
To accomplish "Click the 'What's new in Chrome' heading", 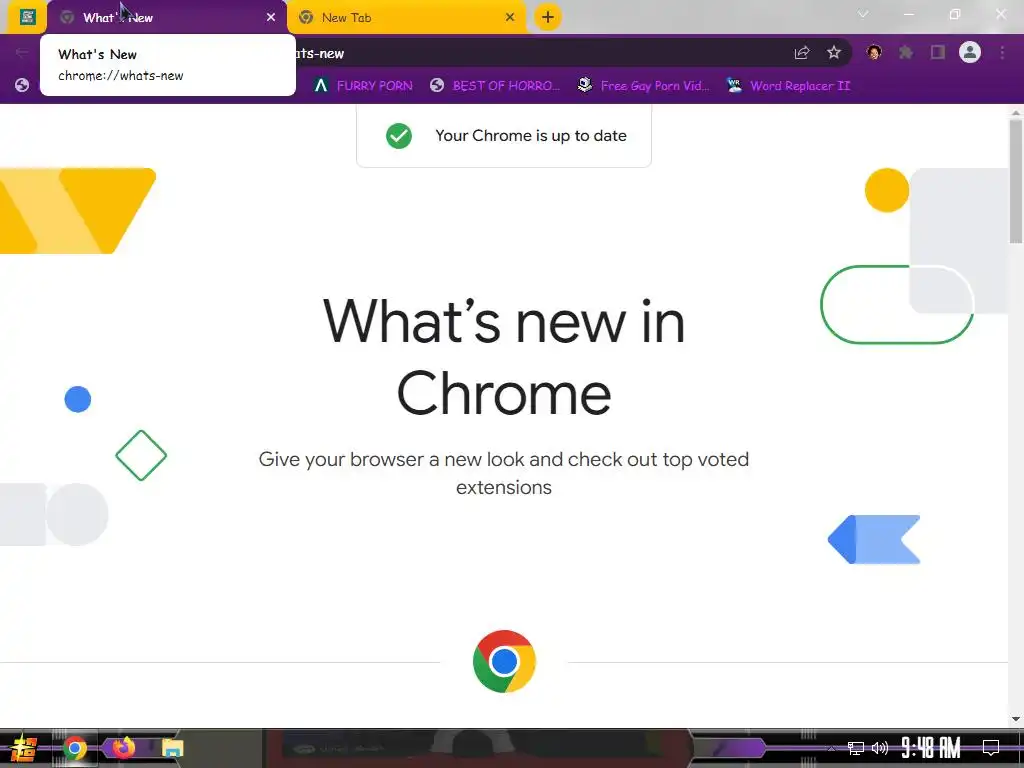I will 504,357.
